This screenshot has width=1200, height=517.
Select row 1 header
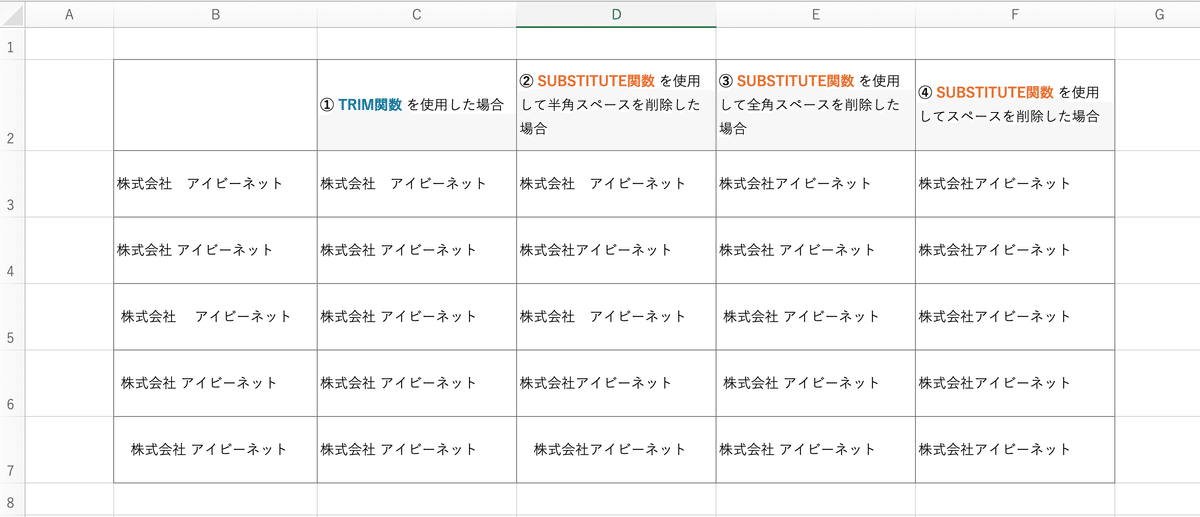12,44
